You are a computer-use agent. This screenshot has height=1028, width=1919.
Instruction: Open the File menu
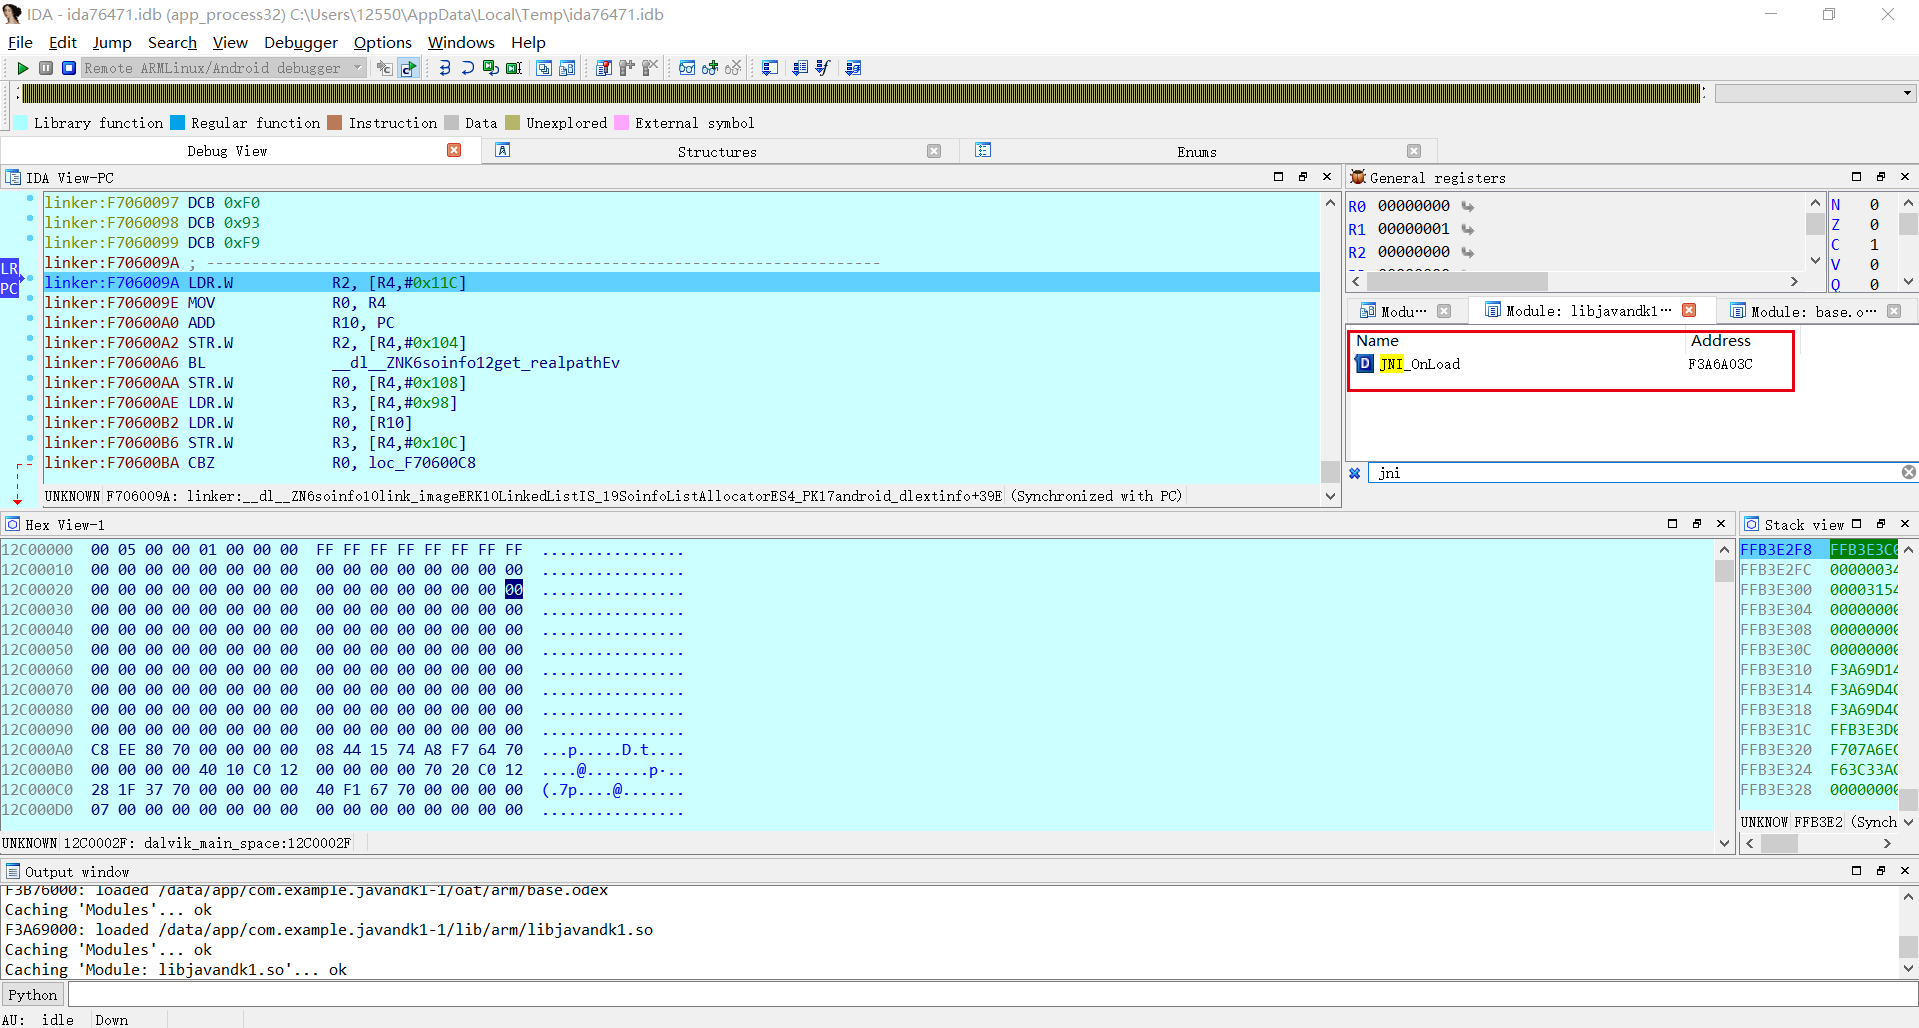[x=20, y=42]
